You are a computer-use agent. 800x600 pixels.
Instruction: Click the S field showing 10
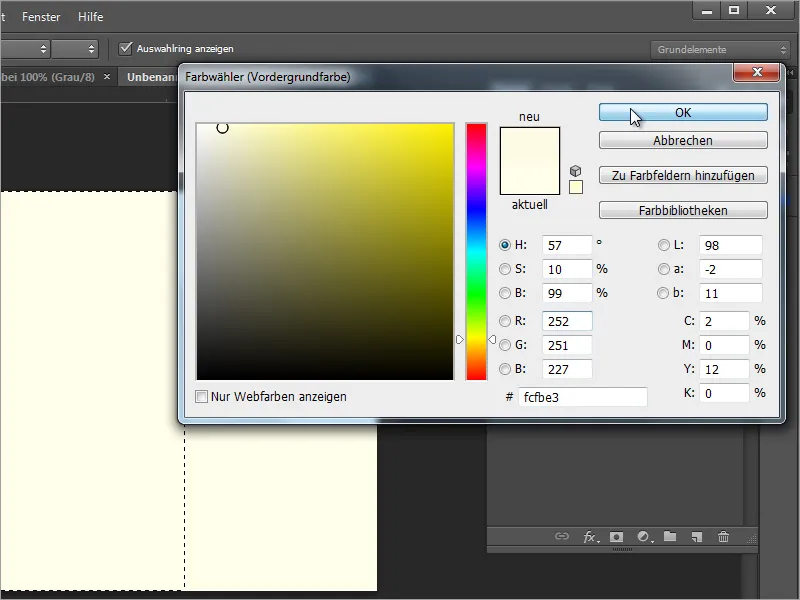coord(567,269)
